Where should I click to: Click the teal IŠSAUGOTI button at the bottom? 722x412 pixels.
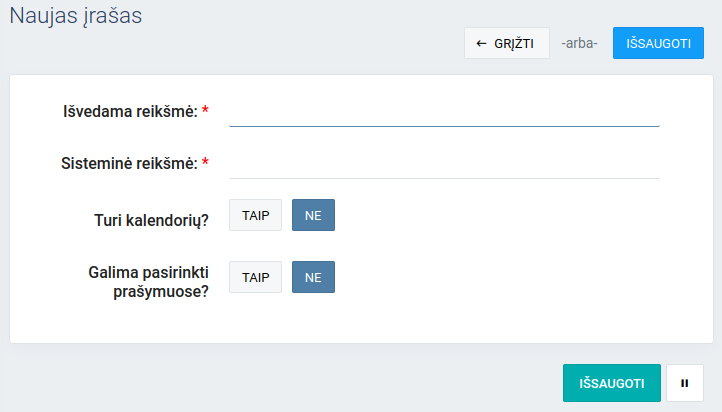612,383
